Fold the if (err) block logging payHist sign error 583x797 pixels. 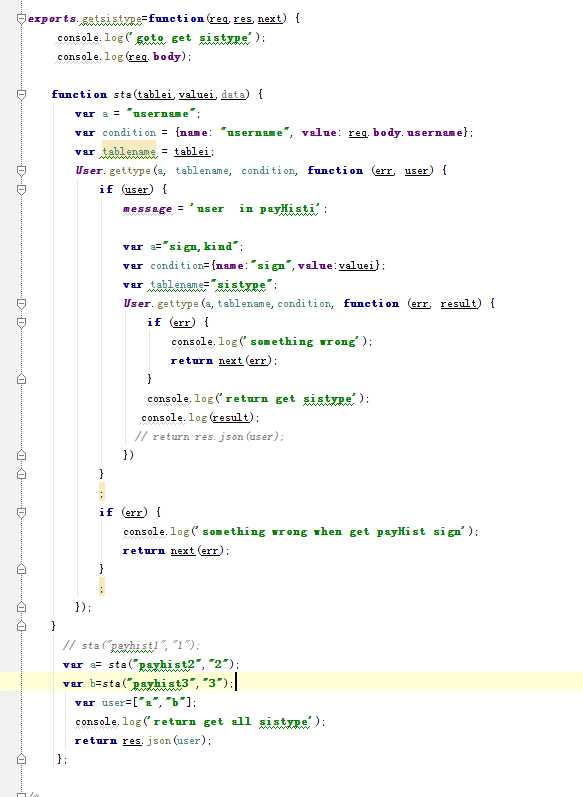21,512
